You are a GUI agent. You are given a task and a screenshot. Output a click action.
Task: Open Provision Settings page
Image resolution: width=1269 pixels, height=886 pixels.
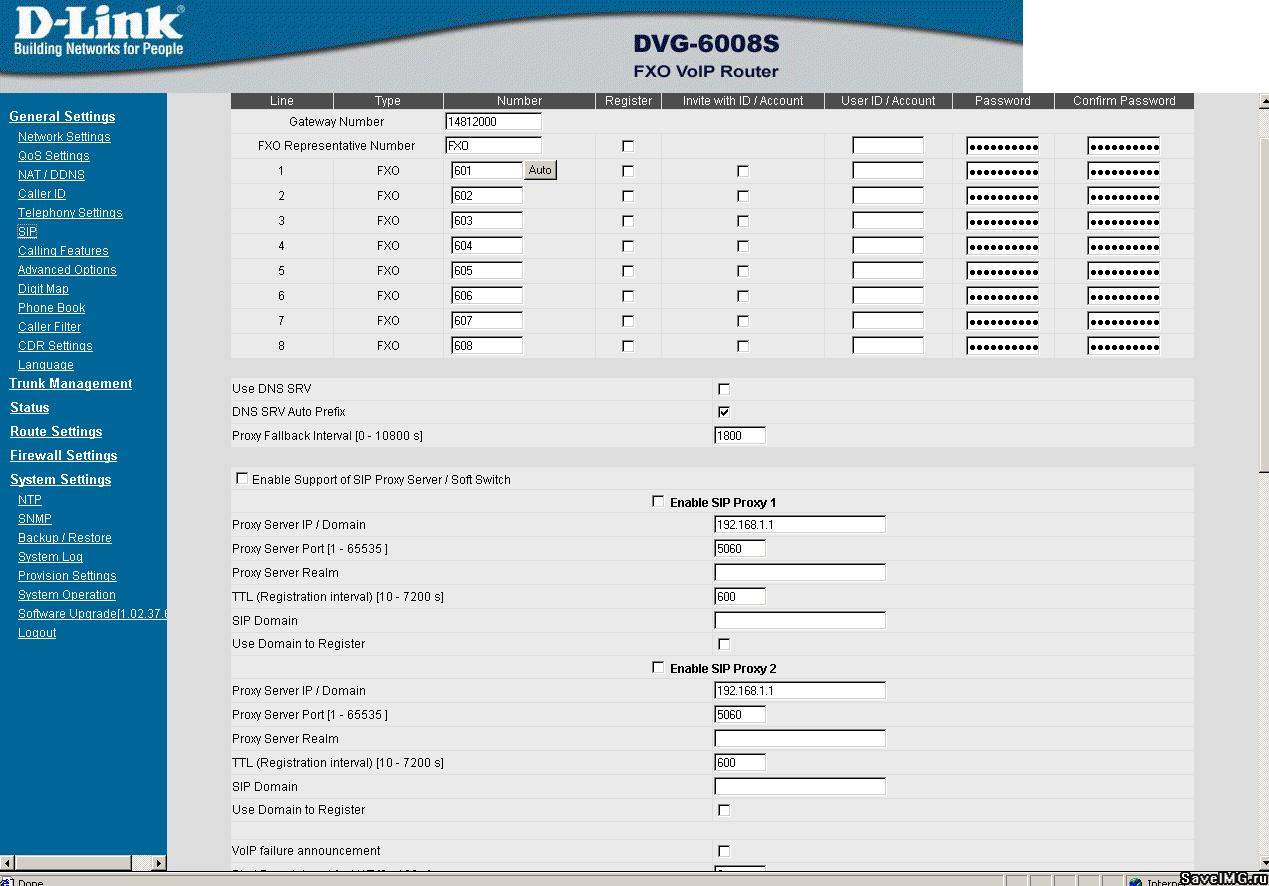click(x=67, y=576)
